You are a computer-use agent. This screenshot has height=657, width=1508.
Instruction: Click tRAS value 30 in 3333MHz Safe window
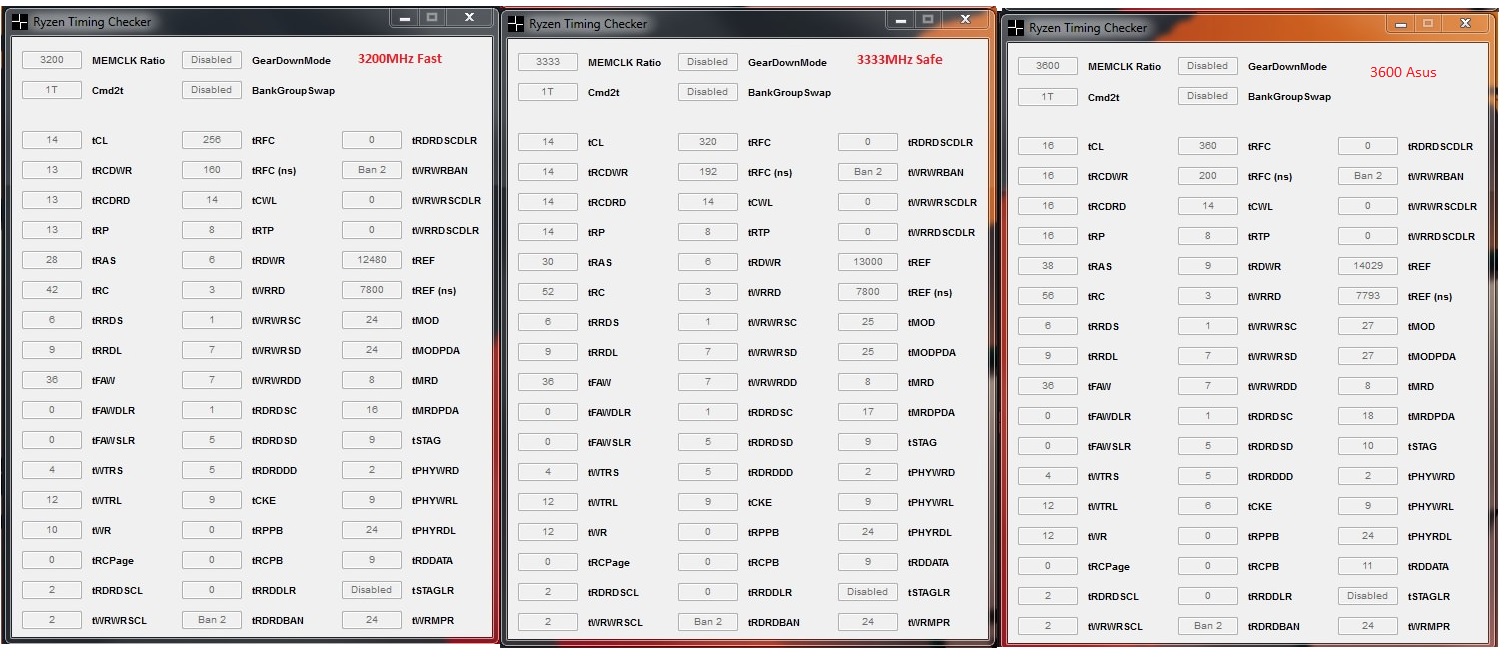pyautogui.click(x=548, y=262)
